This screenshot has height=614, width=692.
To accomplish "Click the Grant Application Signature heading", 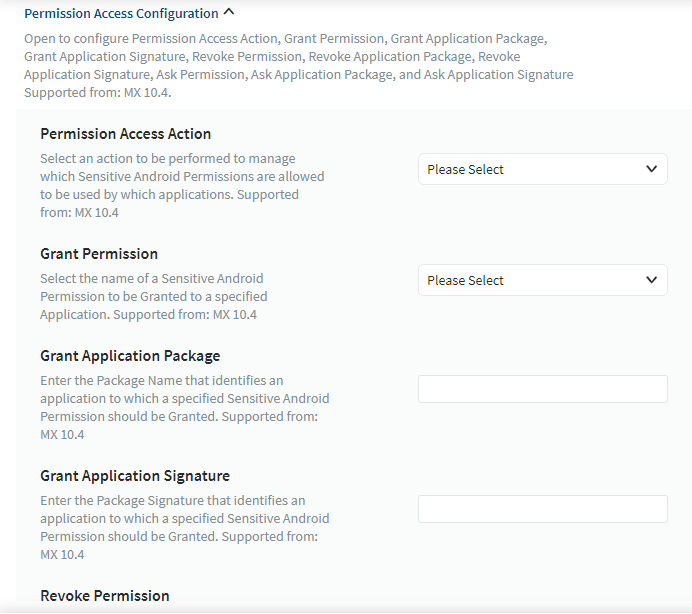I will (135, 476).
